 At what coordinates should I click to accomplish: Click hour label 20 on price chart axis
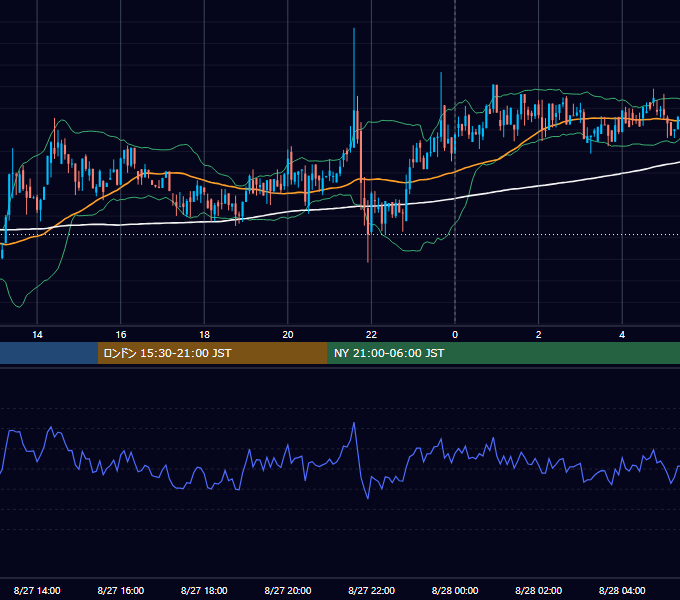click(x=288, y=335)
